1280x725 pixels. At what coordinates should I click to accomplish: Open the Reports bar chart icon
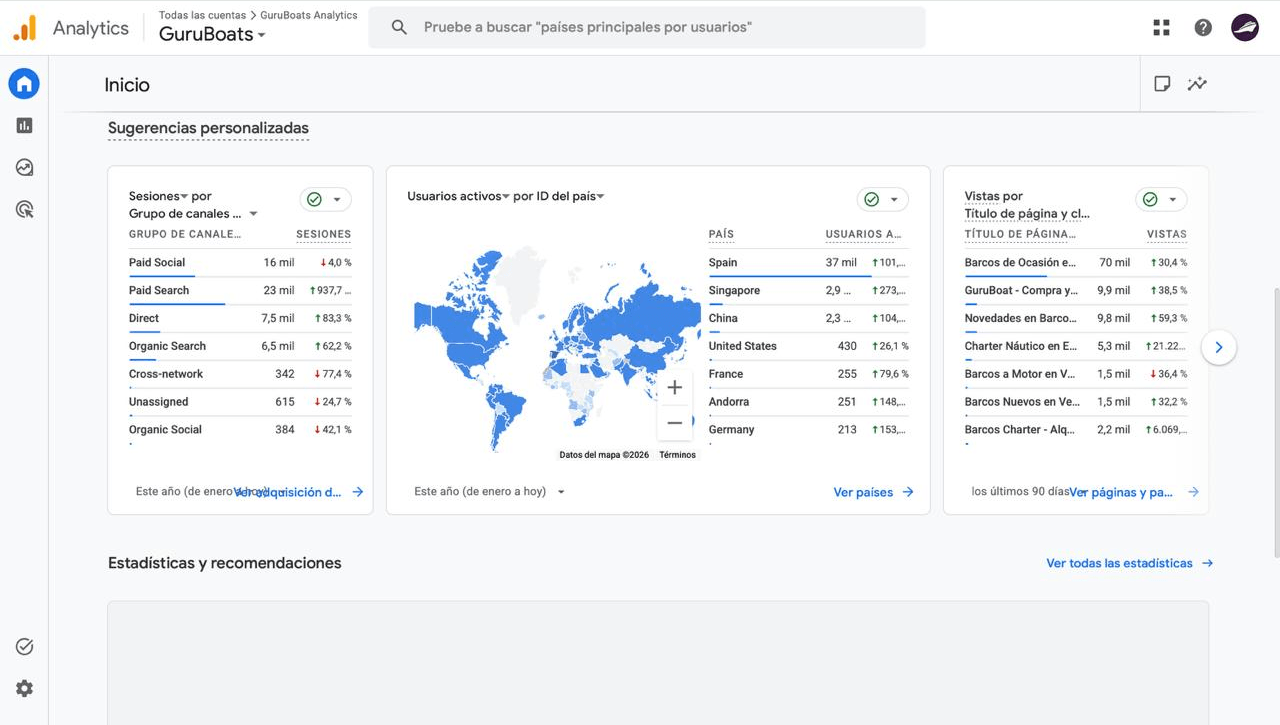coord(24,125)
